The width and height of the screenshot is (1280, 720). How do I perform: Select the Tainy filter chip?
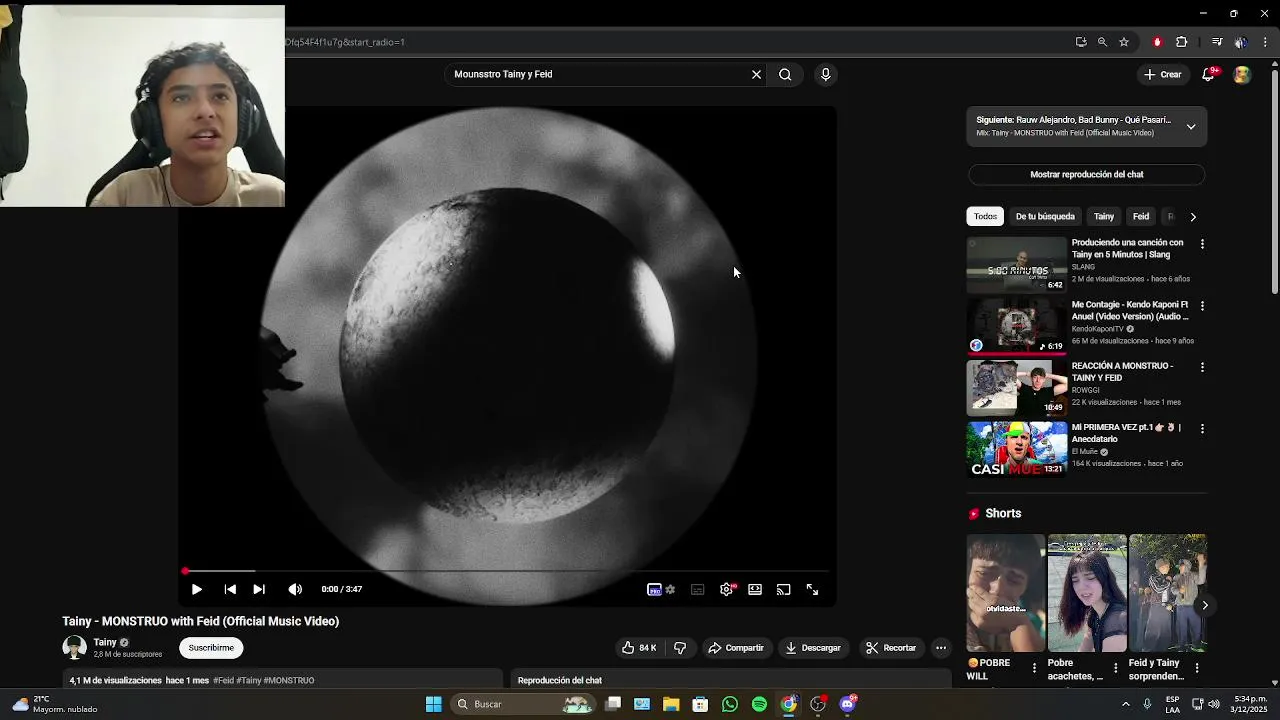1104,216
